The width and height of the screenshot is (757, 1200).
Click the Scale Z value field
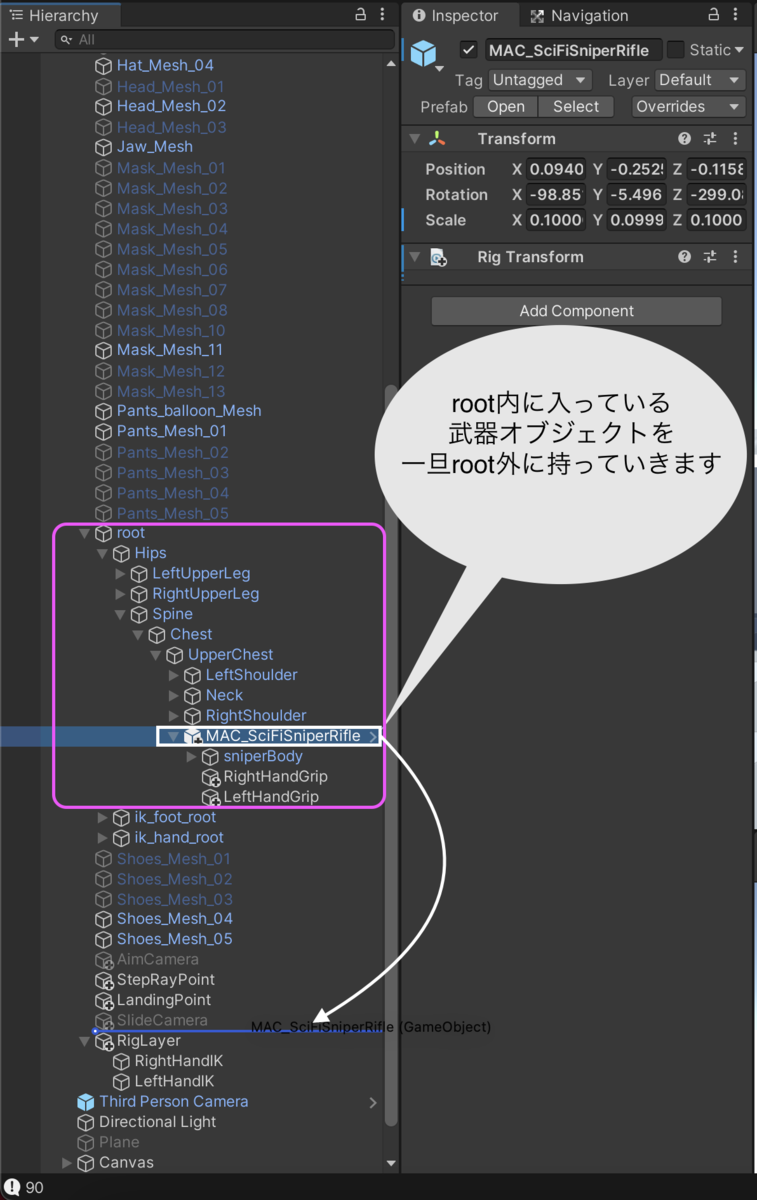(x=716, y=220)
